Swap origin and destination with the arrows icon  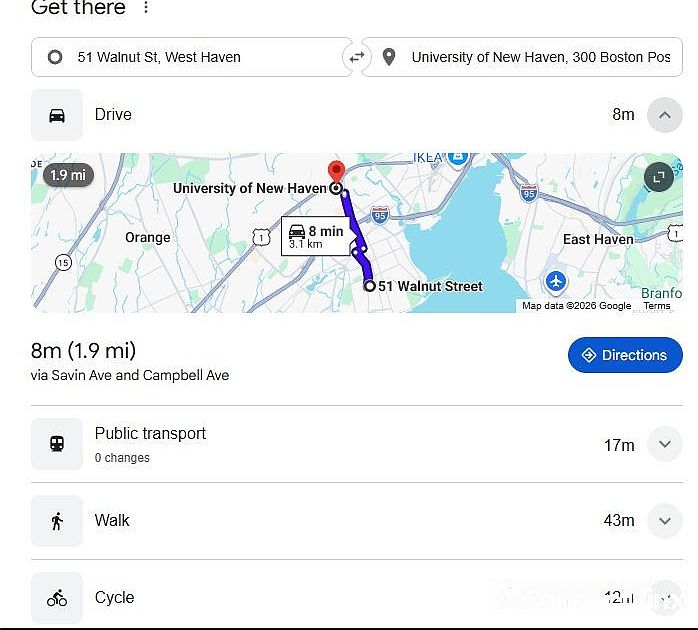coord(357,57)
